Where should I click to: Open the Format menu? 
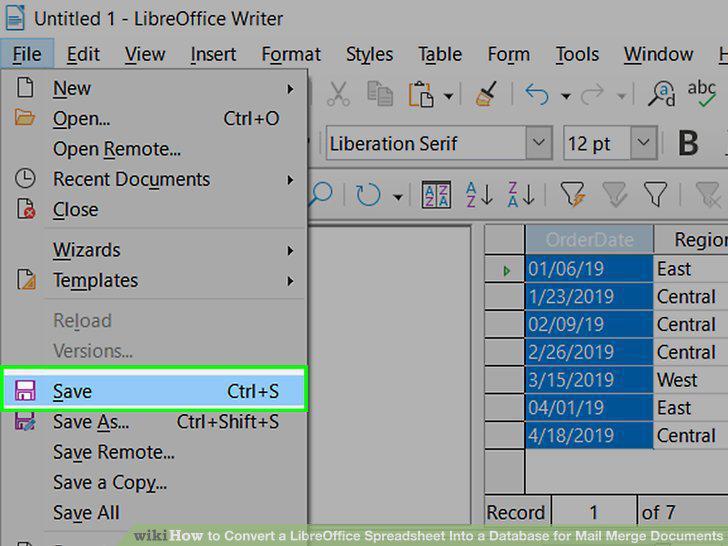point(291,54)
